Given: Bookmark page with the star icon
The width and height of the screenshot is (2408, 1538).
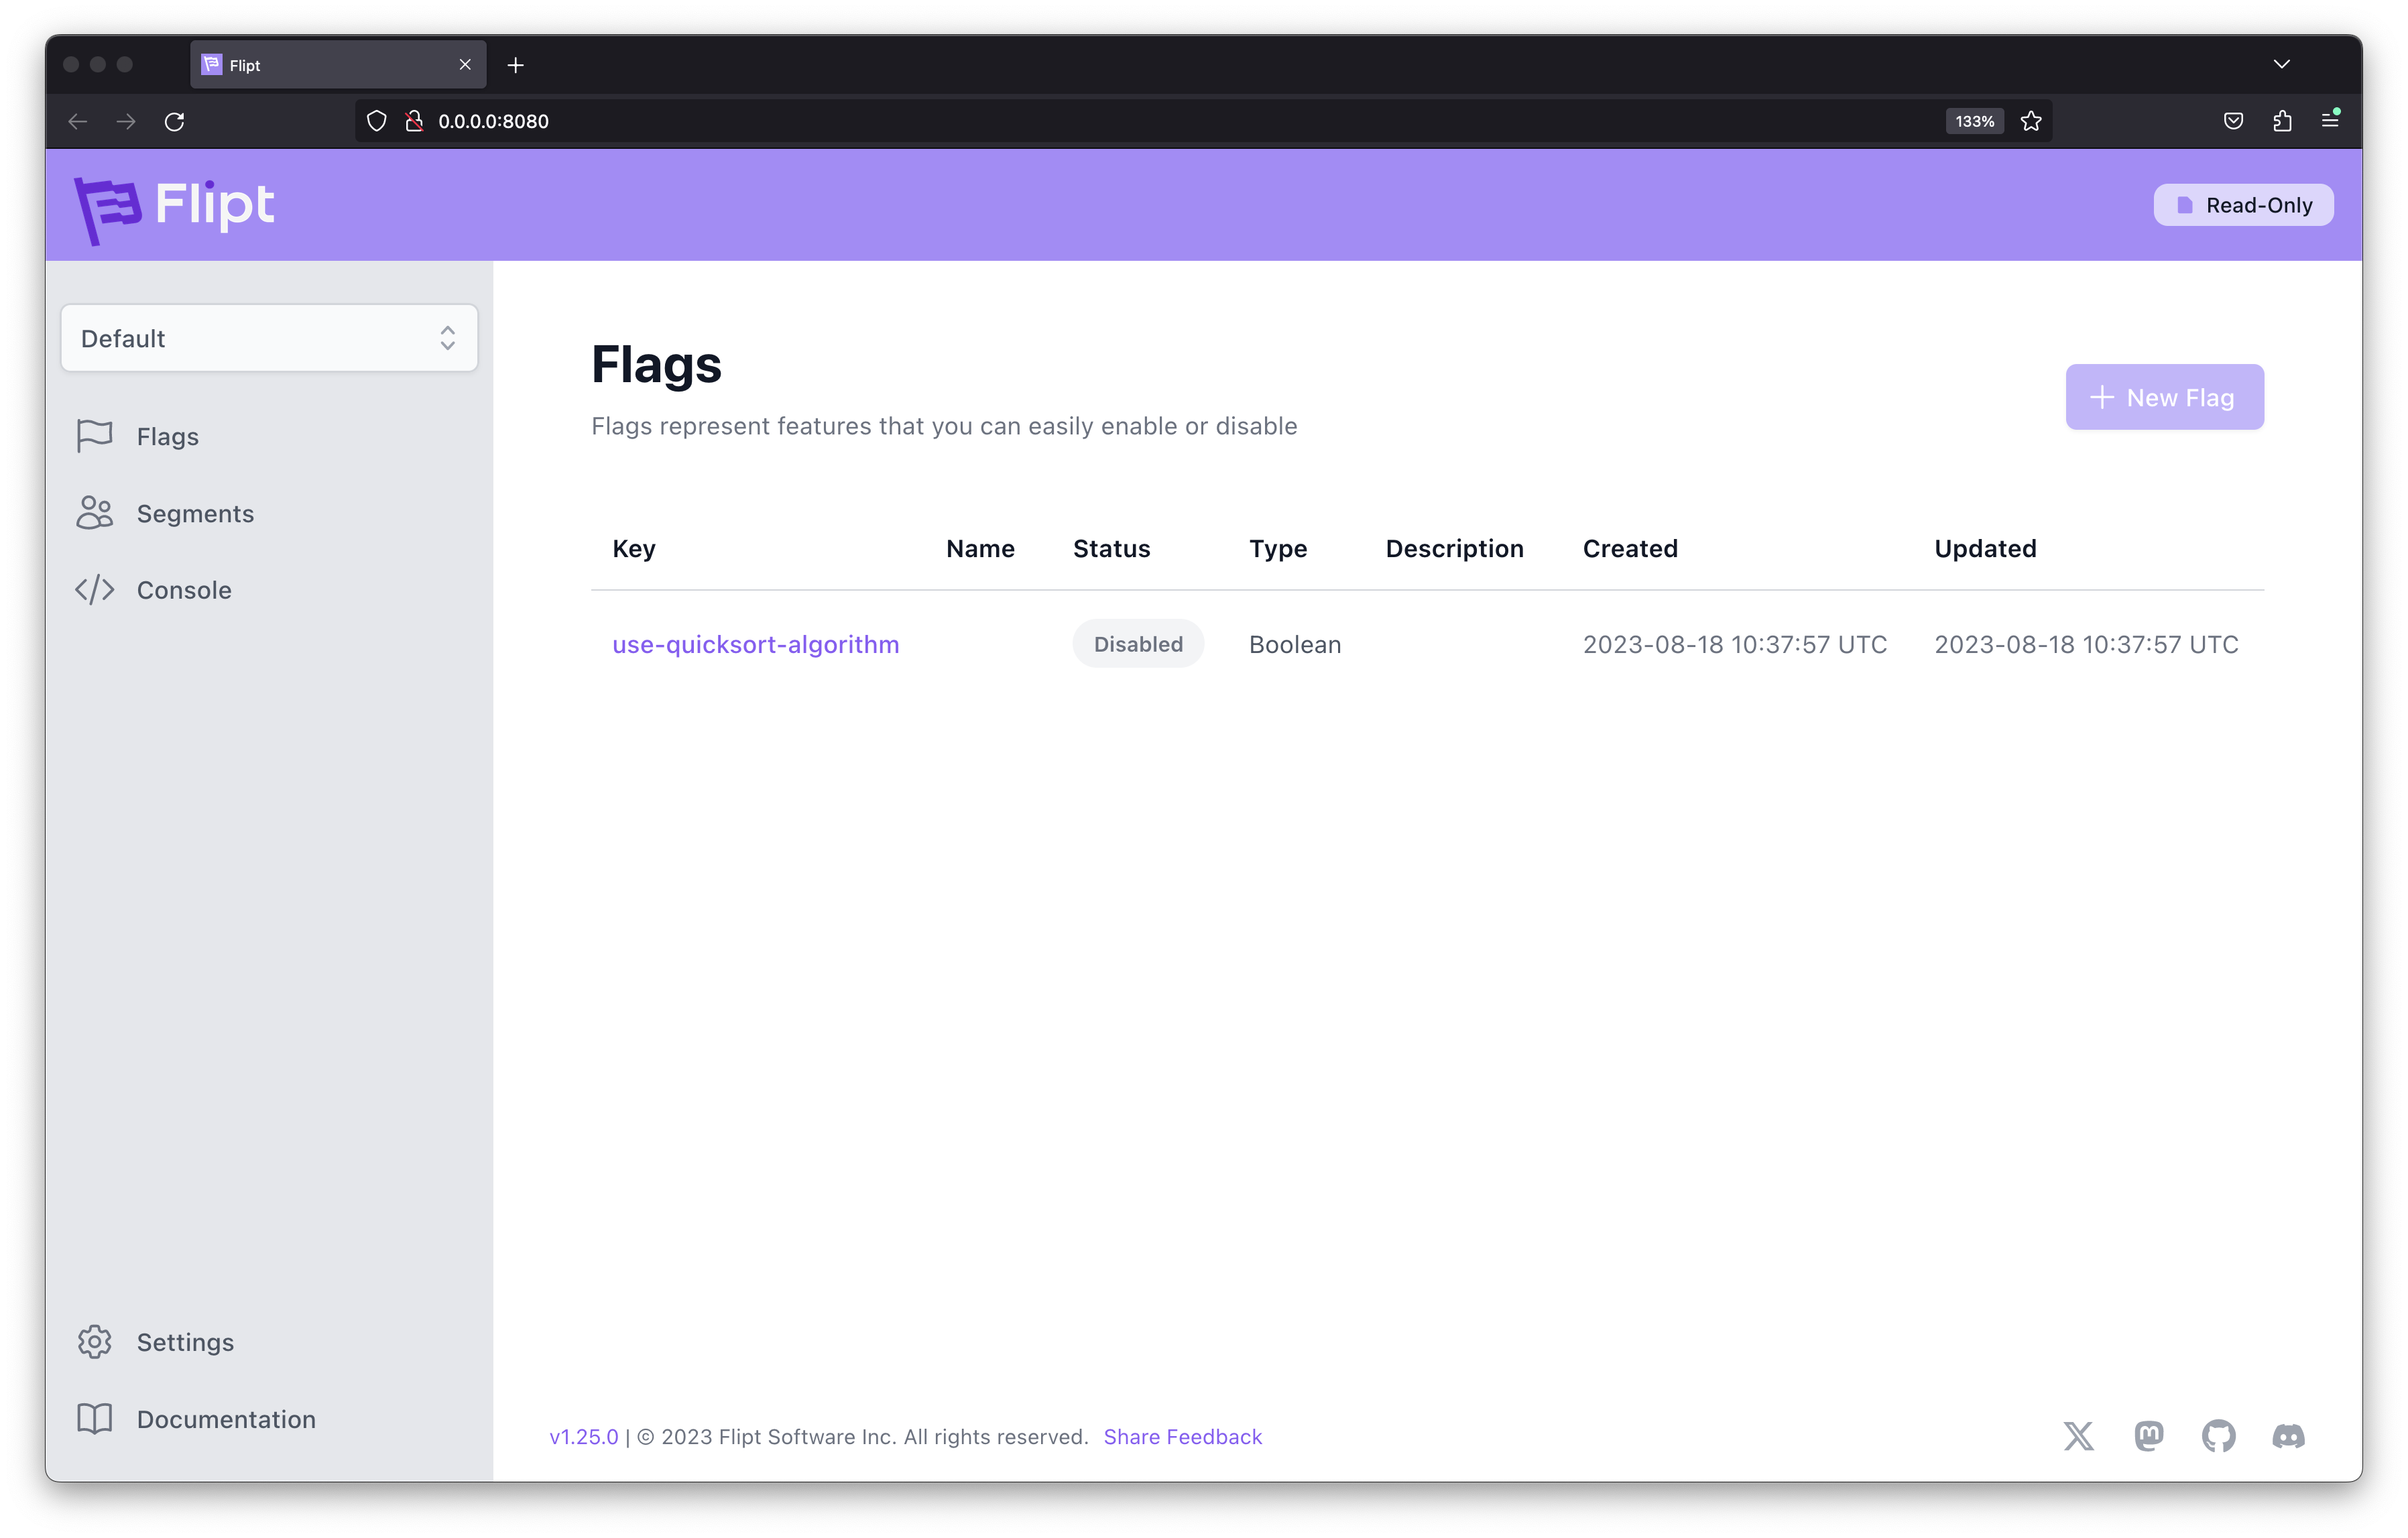Looking at the screenshot, I should 2031,121.
